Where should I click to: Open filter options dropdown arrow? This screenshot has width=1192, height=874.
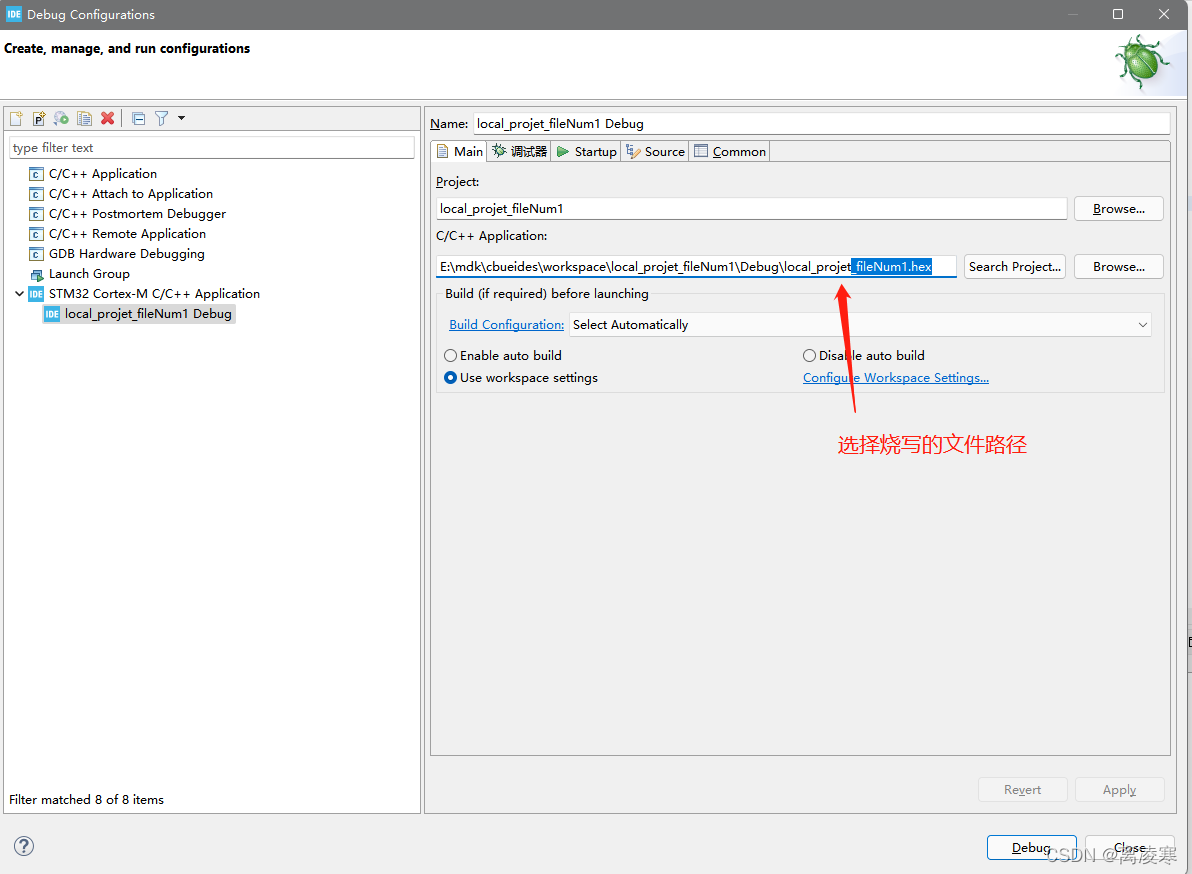(x=181, y=118)
